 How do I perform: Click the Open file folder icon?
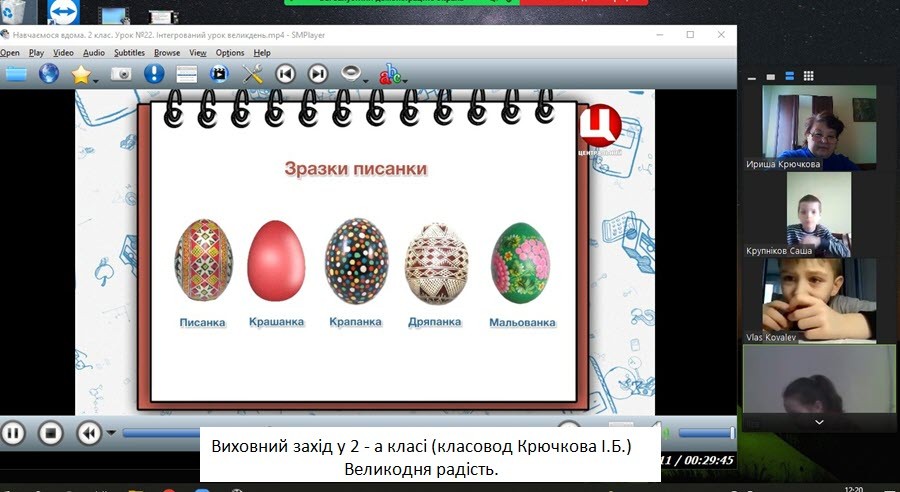click(15, 73)
